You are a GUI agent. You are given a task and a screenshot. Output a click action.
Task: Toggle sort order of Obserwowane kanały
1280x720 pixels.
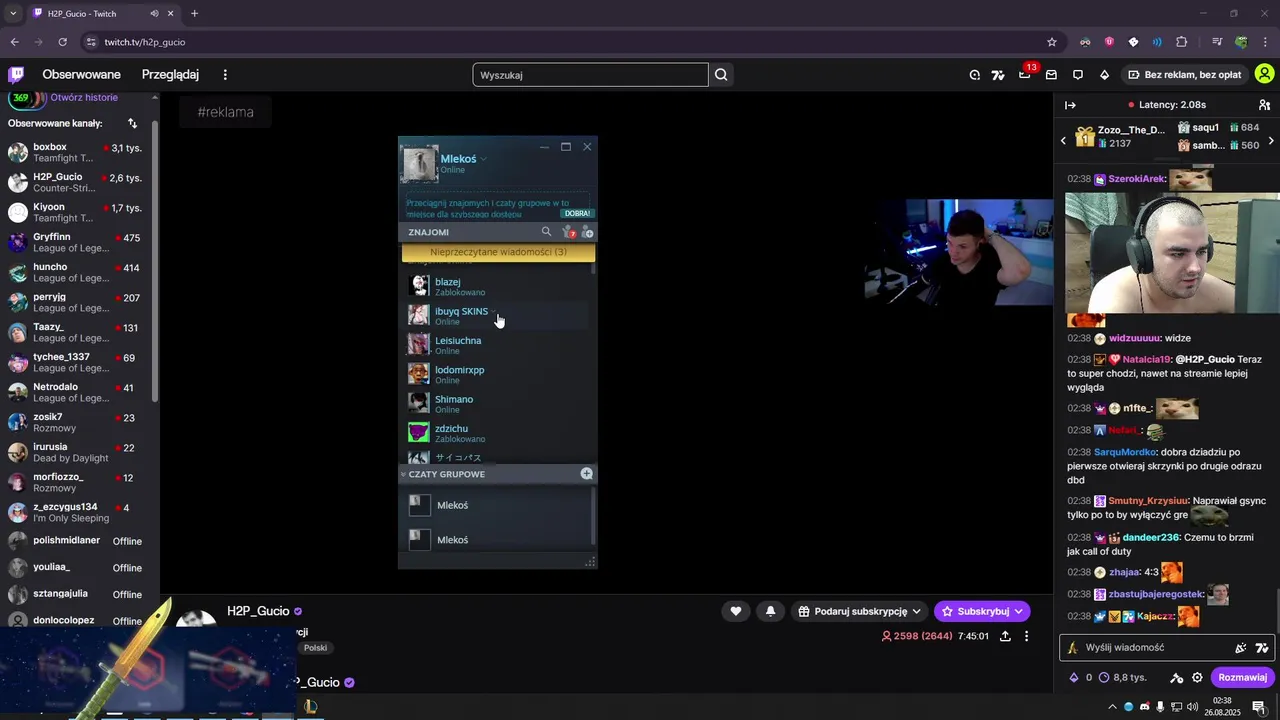click(x=132, y=123)
